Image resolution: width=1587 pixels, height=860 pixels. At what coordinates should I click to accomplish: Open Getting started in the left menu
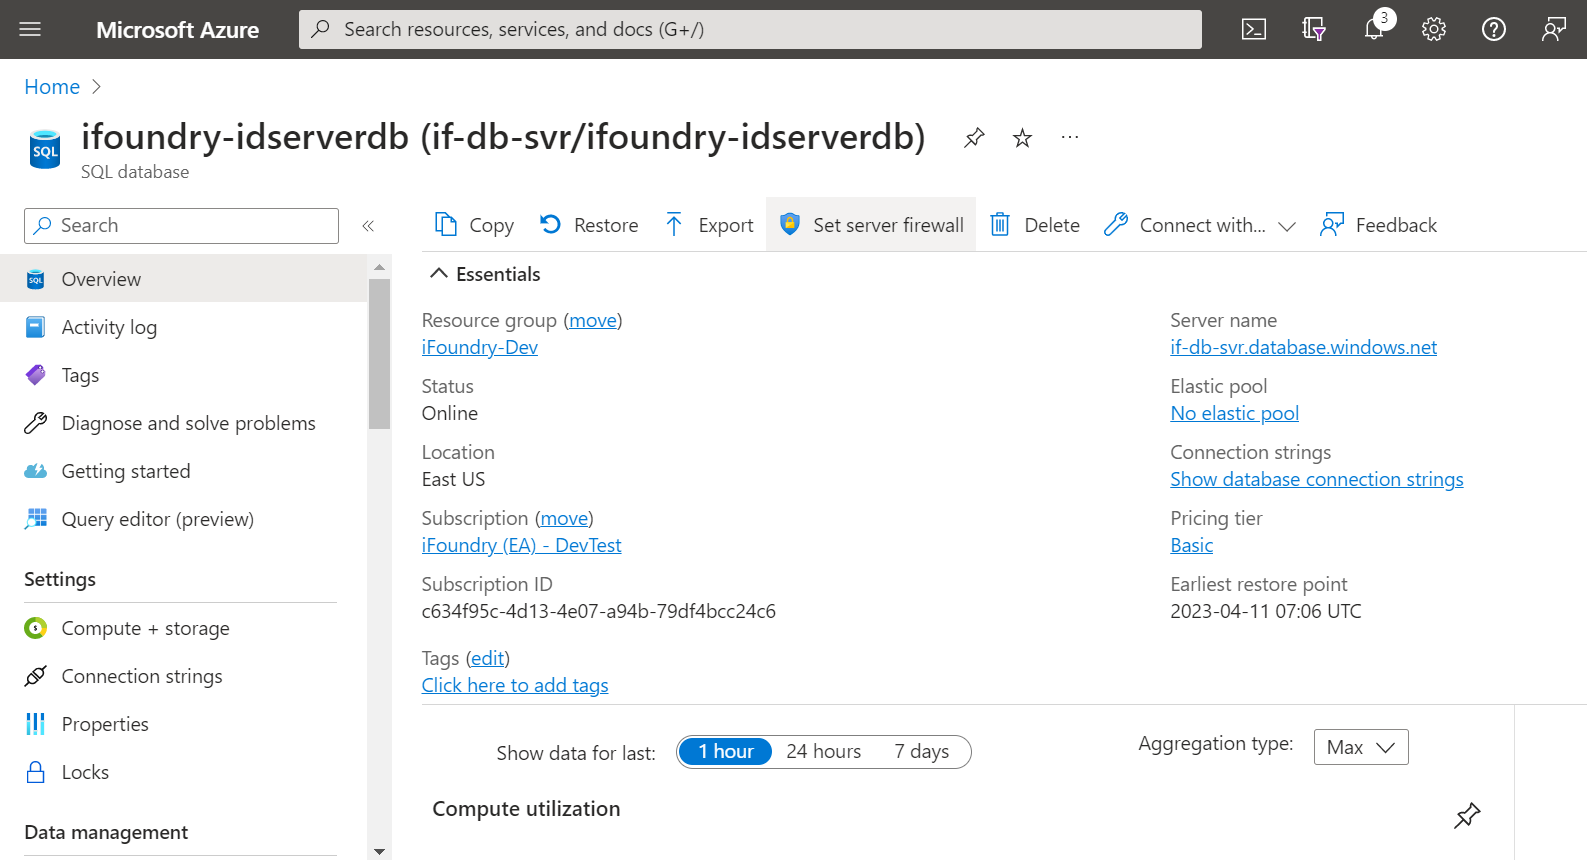click(183, 471)
